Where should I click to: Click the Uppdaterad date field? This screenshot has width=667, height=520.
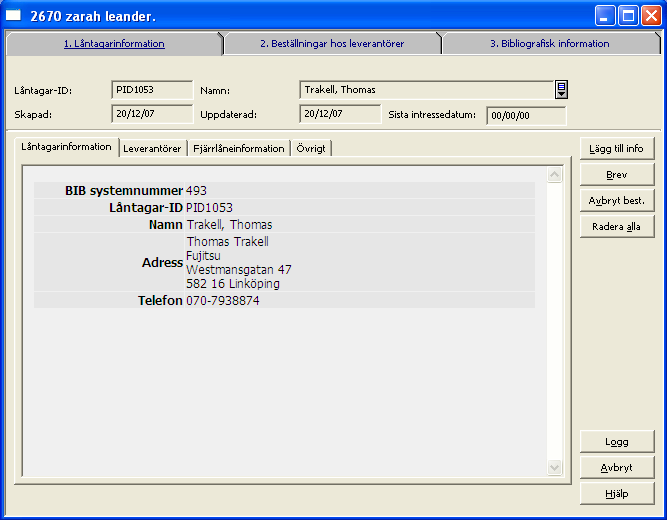tap(340, 114)
